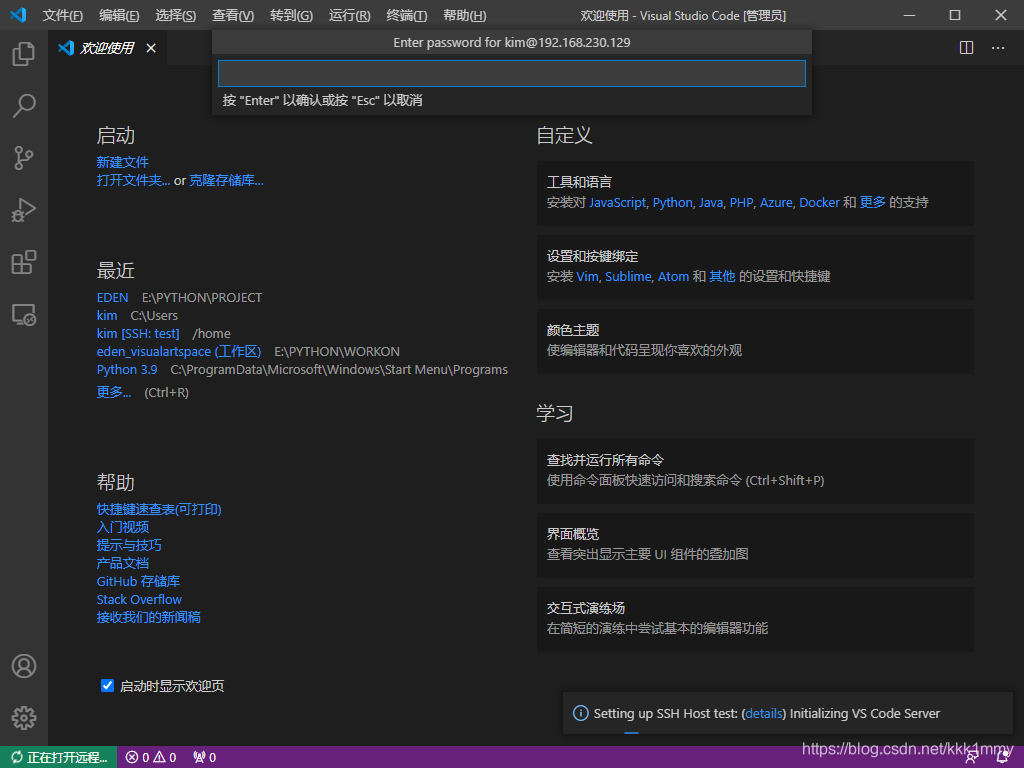Open errors and warnings in status bar
Viewport: 1024px width, 768px height.
[x=151, y=757]
